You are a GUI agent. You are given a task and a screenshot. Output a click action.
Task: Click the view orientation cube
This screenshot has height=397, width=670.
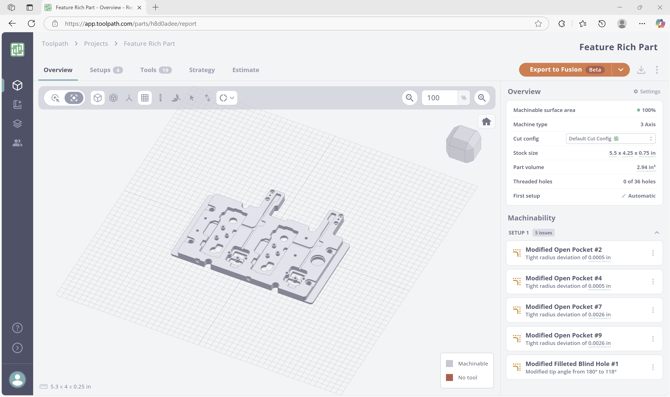[x=464, y=144]
